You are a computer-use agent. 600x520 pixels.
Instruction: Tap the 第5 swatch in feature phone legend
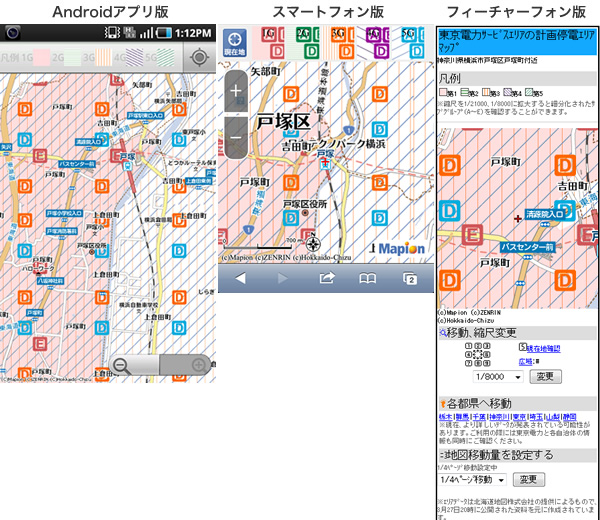point(529,92)
